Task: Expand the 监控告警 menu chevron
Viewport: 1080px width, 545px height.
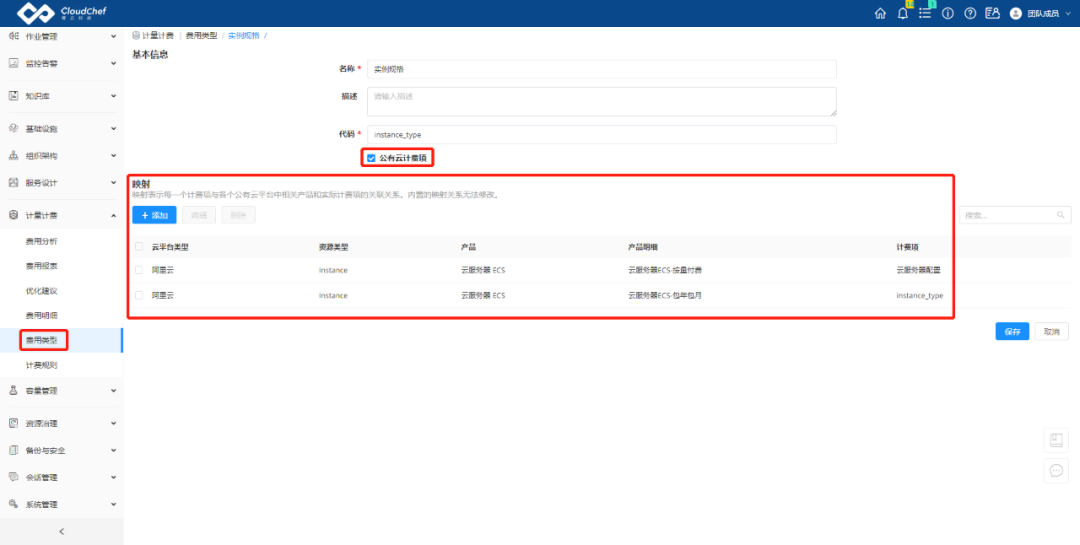Action: click(114, 63)
